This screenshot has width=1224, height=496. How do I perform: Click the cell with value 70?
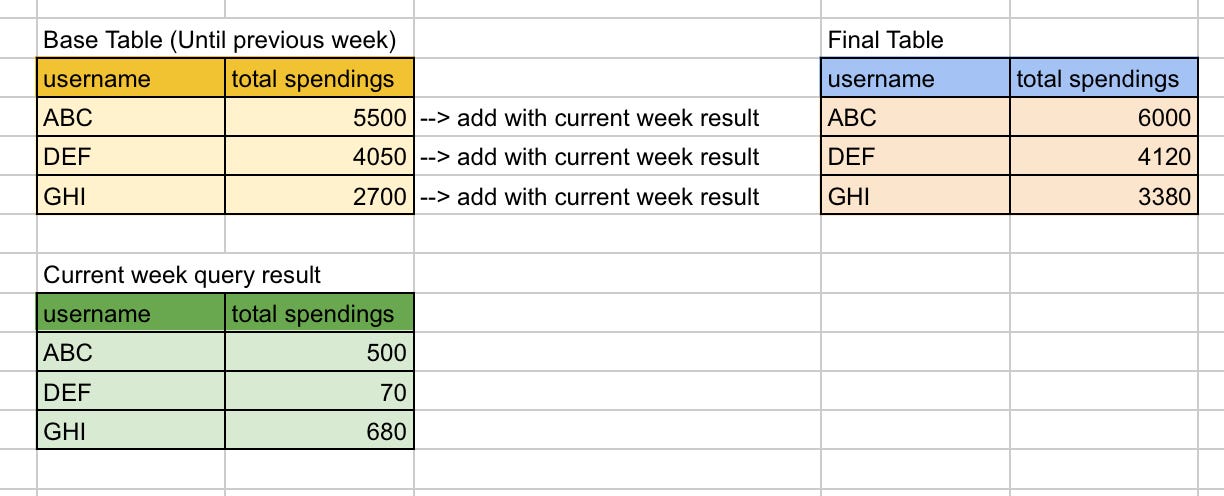pos(319,392)
